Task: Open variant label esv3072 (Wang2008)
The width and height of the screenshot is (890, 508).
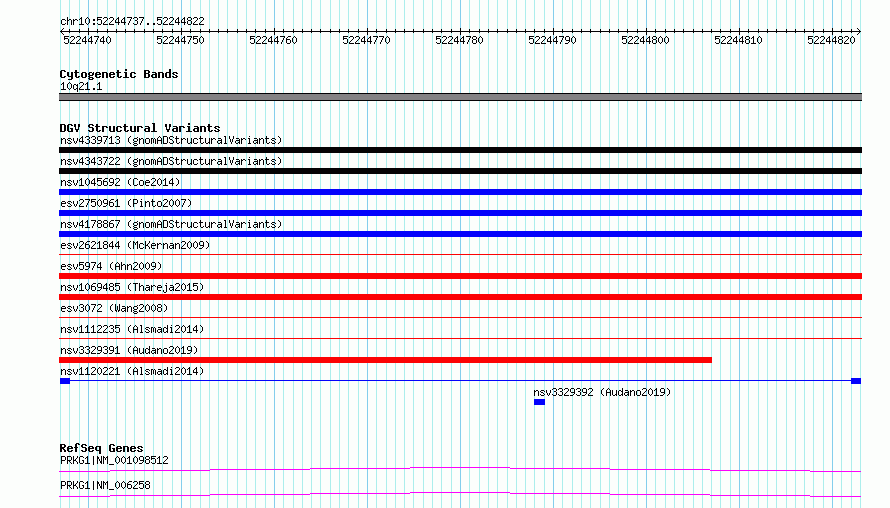Action: 114,308
